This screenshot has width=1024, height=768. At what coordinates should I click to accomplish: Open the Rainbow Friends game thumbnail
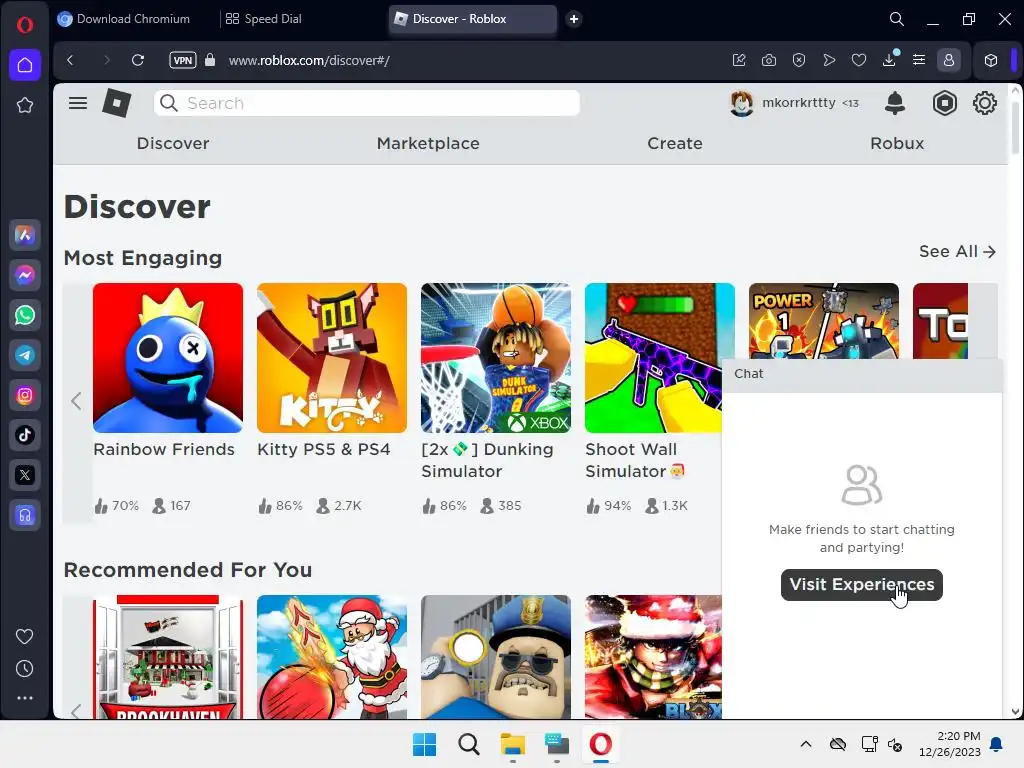coord(168,358)
